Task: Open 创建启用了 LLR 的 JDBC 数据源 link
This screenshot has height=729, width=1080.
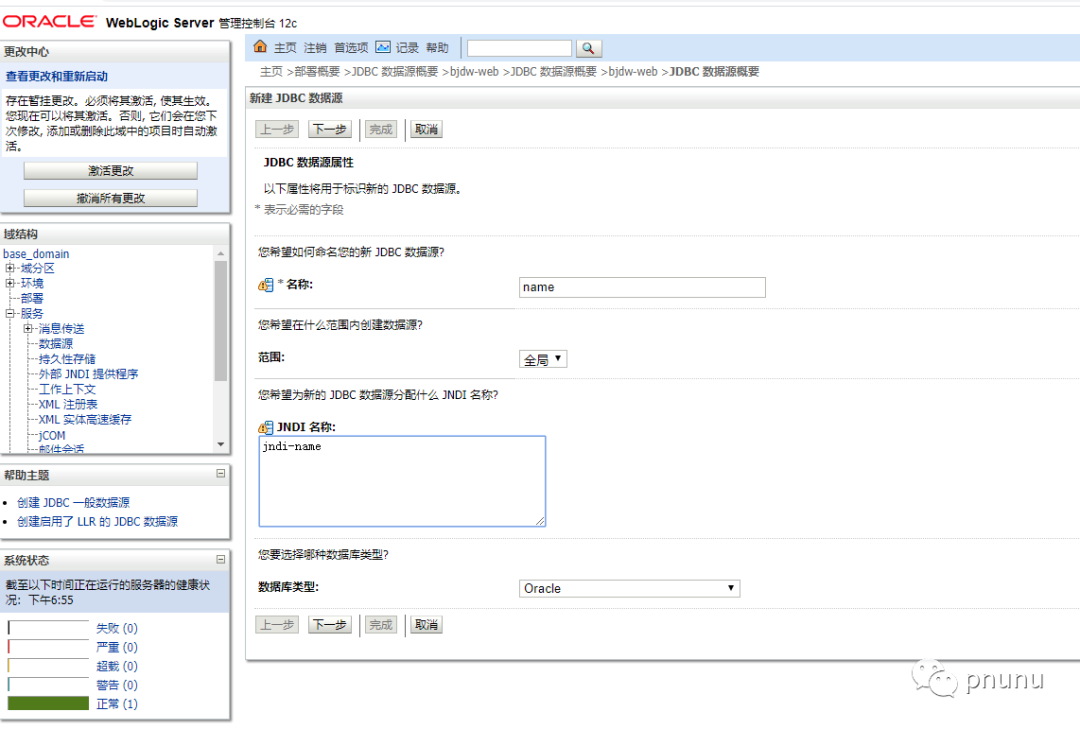Action: (97, 522)
